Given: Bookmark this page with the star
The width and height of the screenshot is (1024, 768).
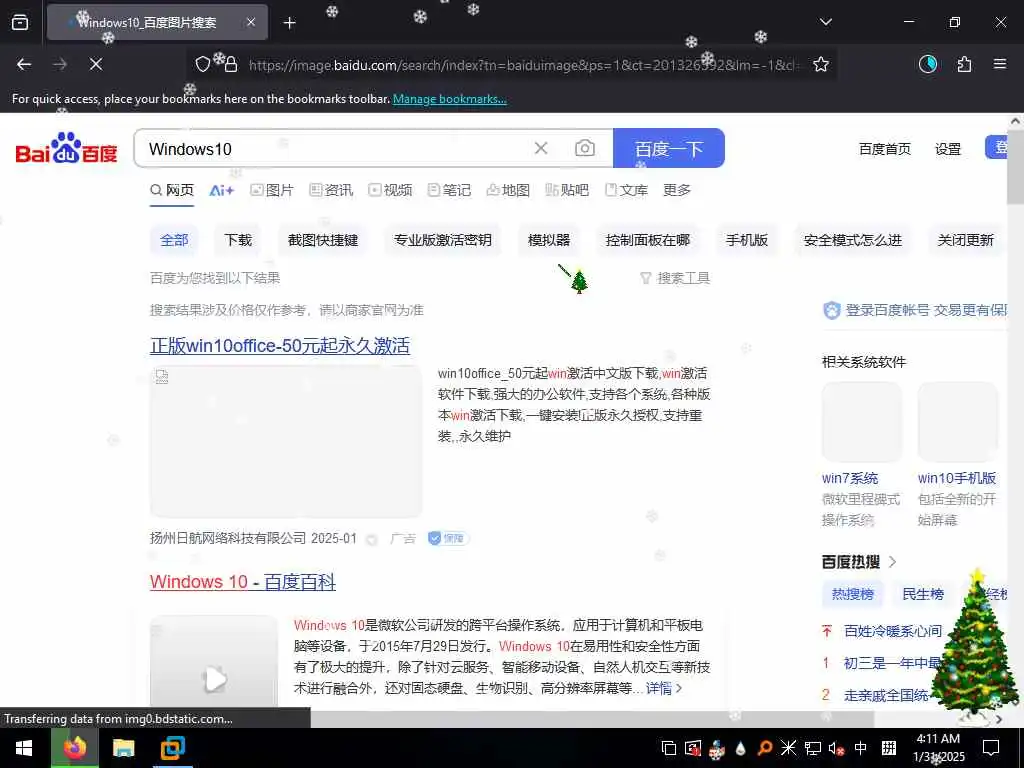Looking at the screenshot, I should (x=821, y=64).
